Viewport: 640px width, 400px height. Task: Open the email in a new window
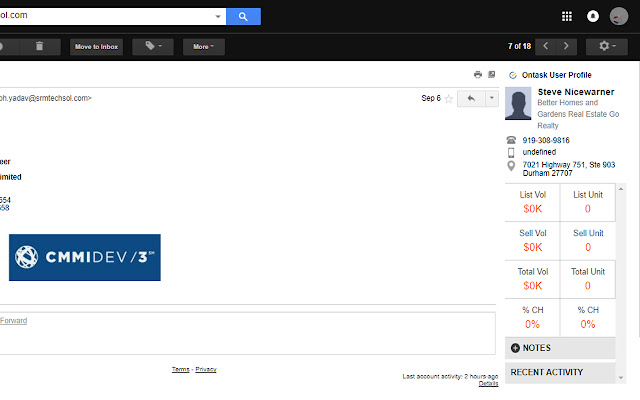click(x=491, y=74)
